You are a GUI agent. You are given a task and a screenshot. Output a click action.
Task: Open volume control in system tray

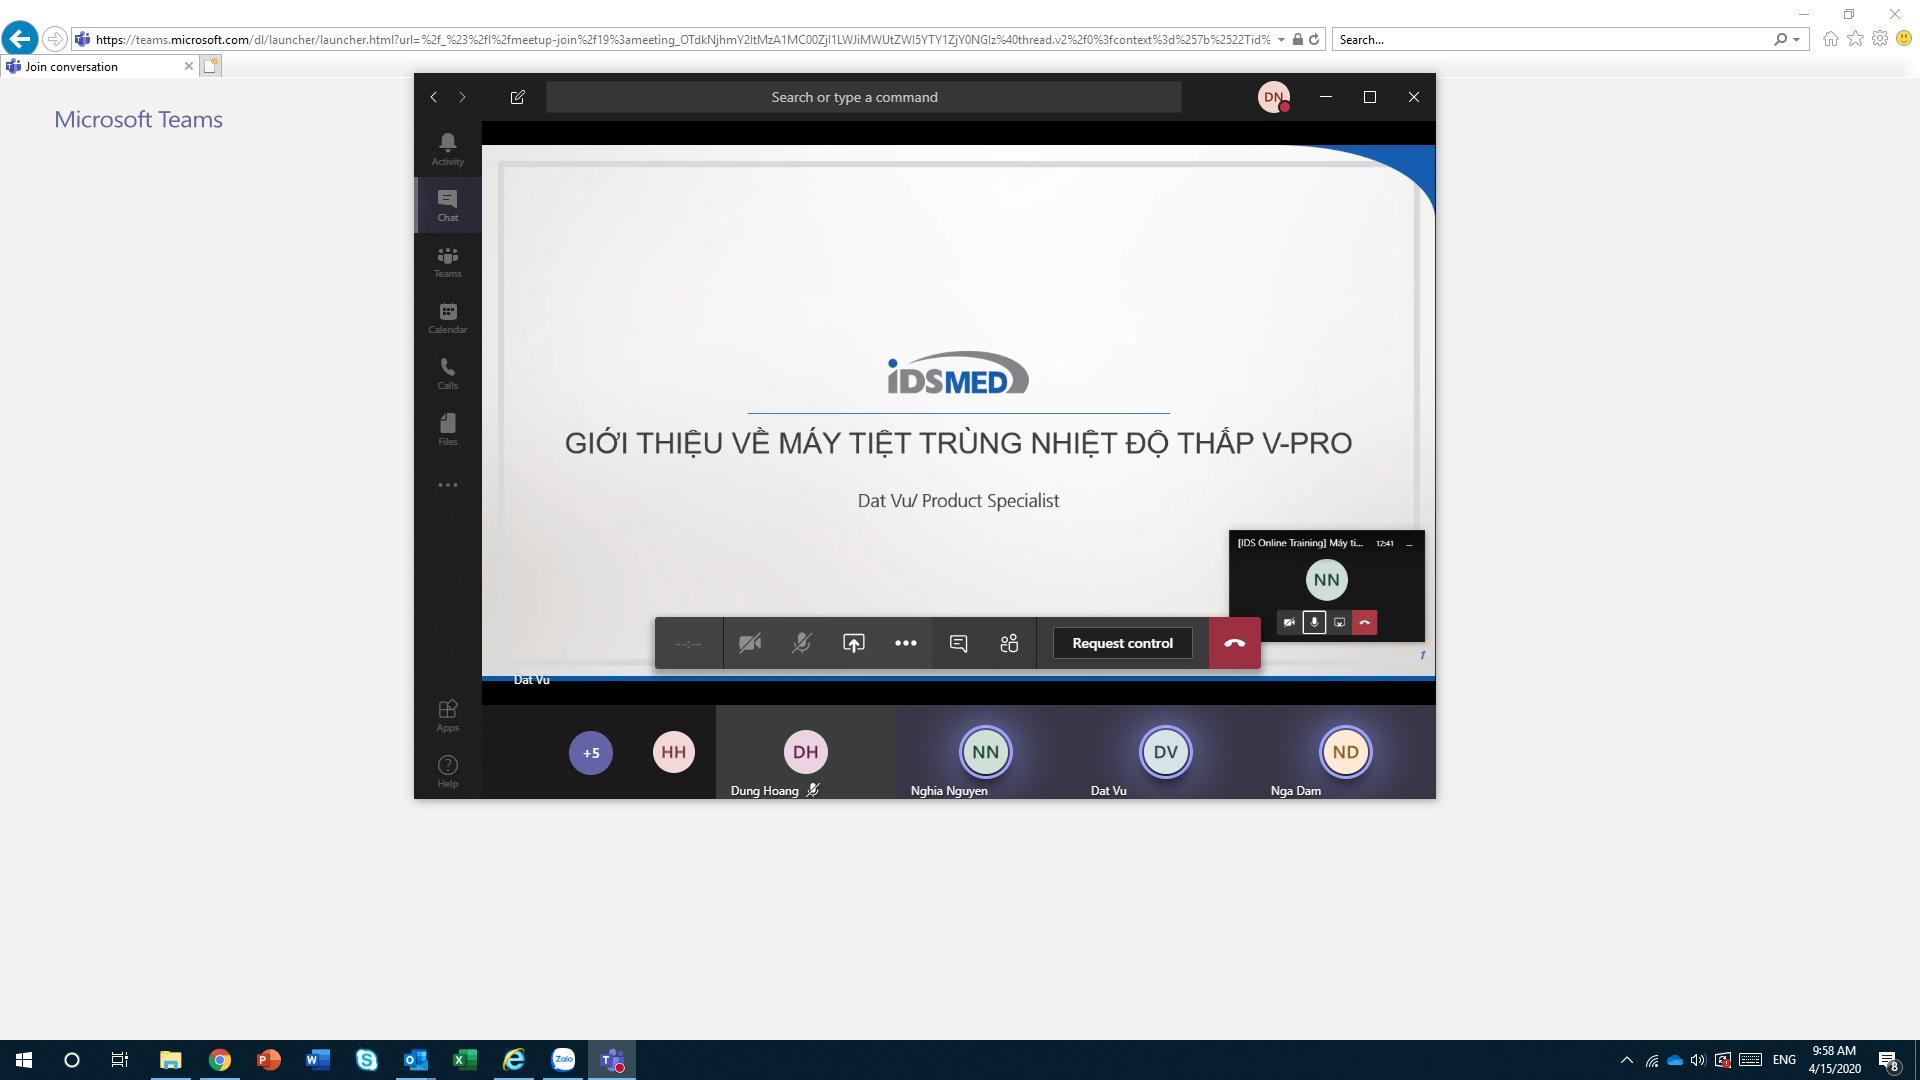click(1697, 1060)
